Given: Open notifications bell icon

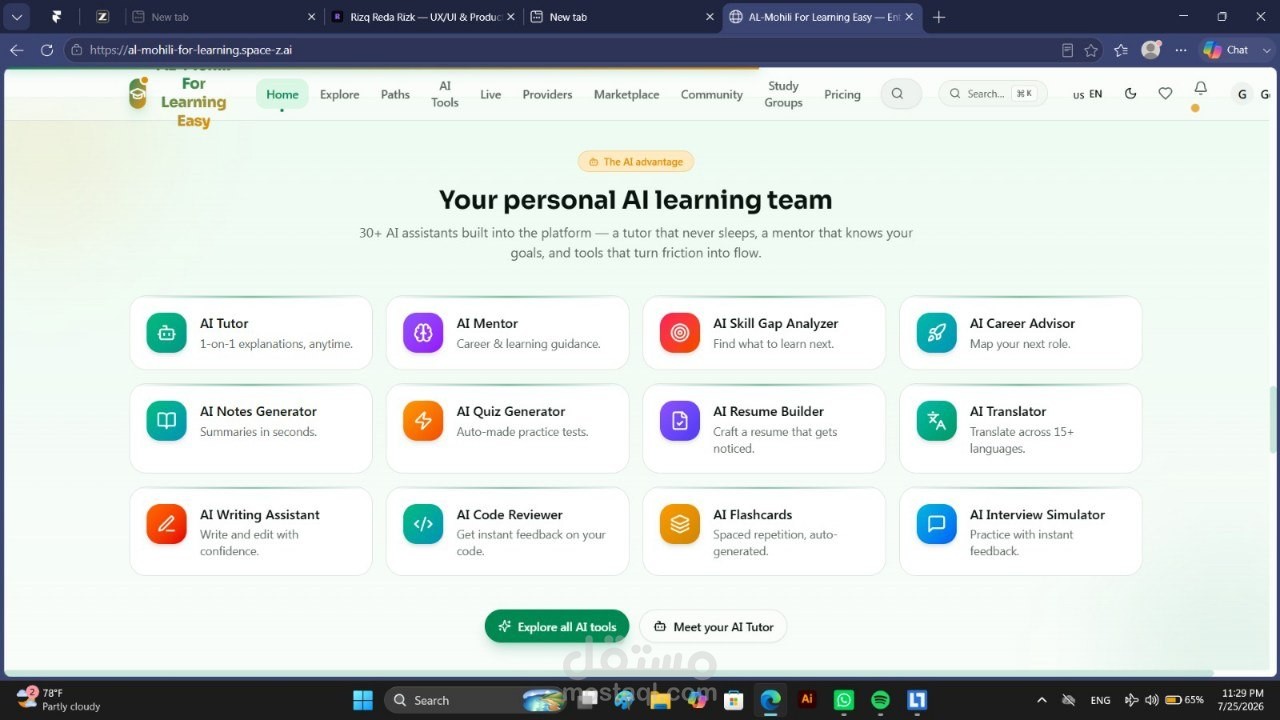Looking at the screenshot, I should [x=1201, y=89].
